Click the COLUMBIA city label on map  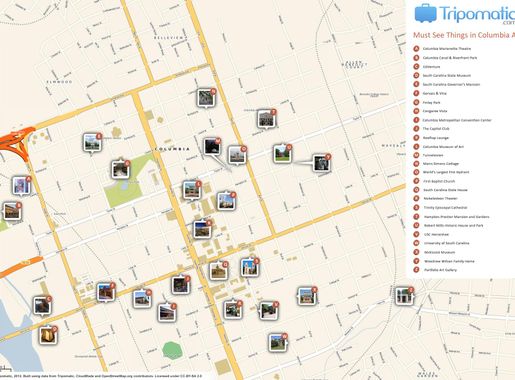point(172,149)
